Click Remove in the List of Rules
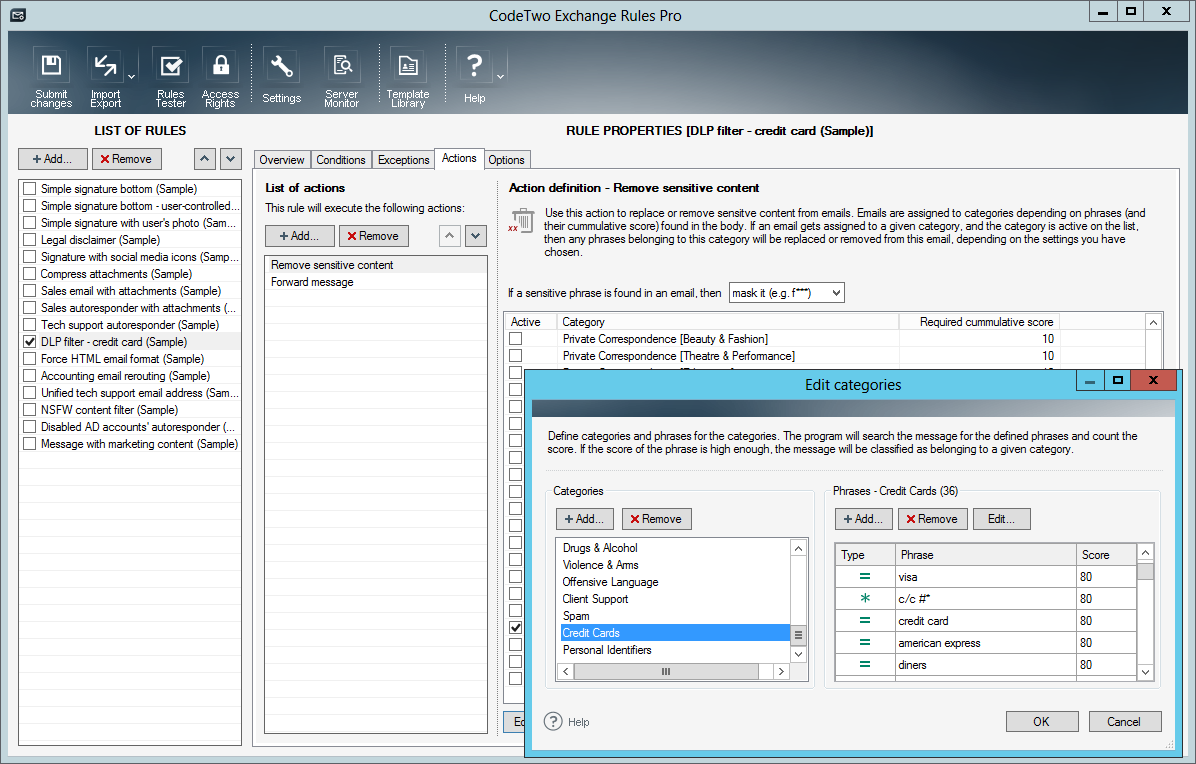This screenshot has height=764, width=1196. click(x=127, y=159)
